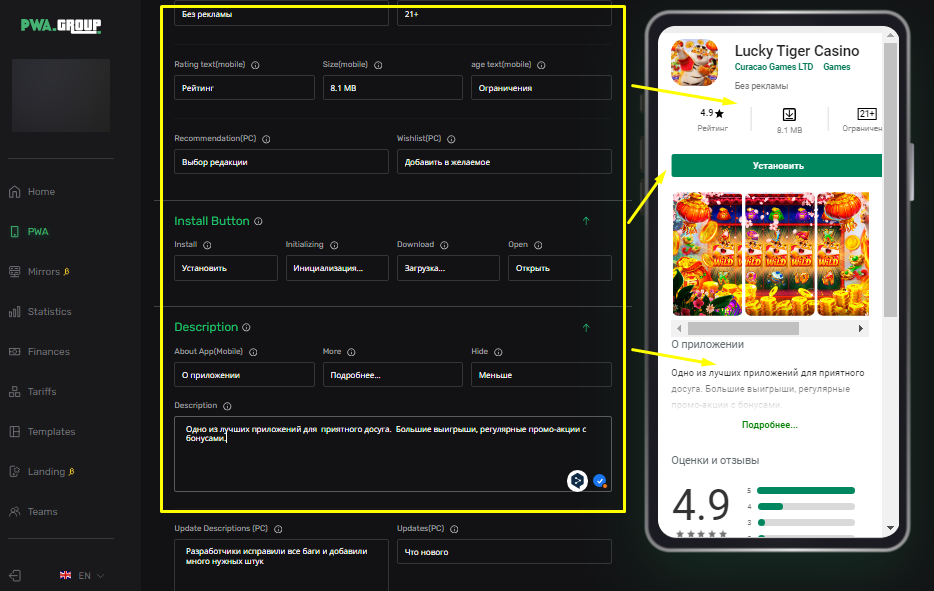Open Statistics menu item
Viewport: 934px width, 591px height.
(49, 312)
